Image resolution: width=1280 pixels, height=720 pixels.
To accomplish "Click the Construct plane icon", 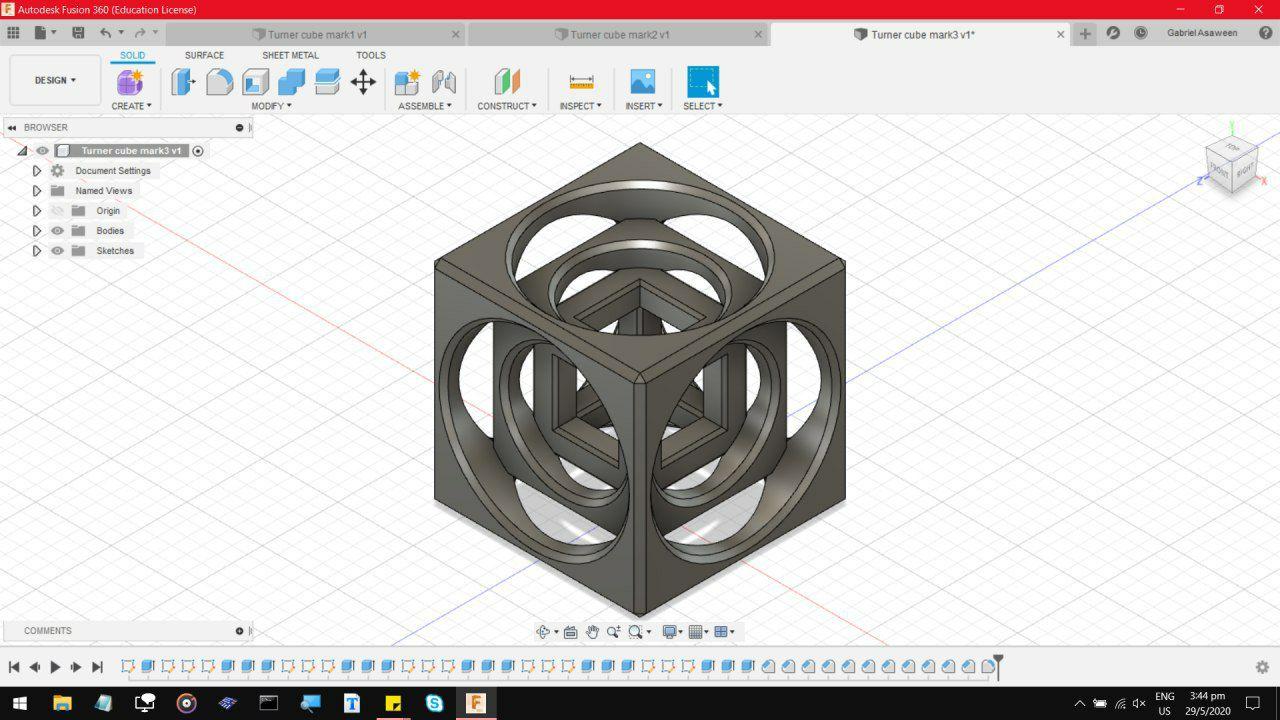I will 507,82.
